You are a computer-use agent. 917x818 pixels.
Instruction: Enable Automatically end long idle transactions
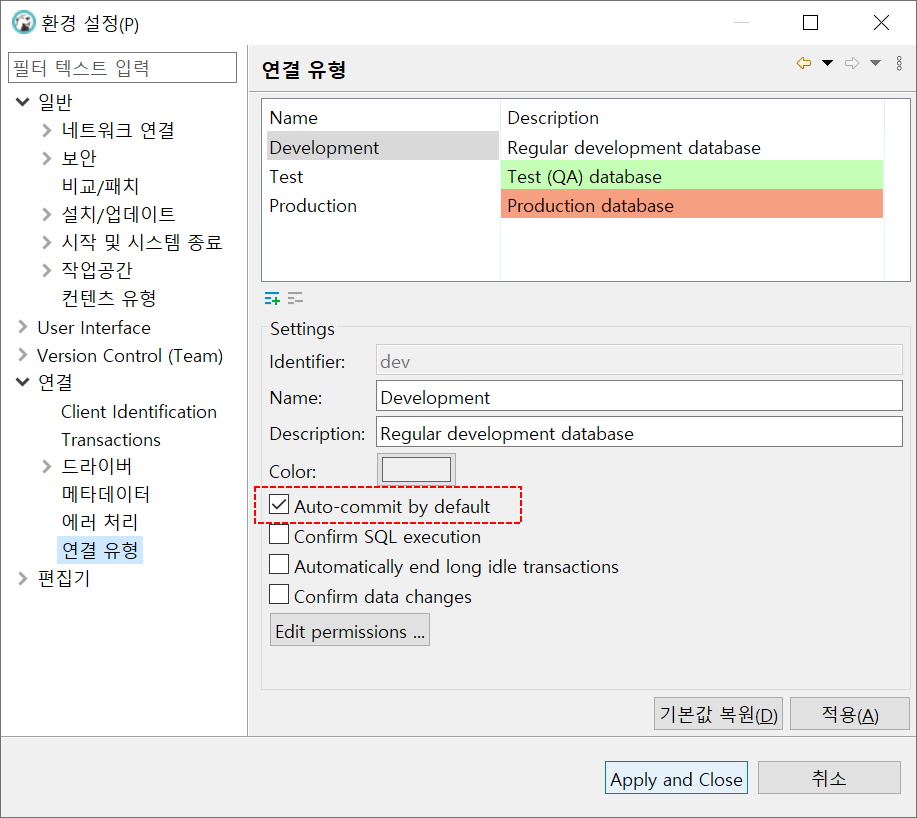[279, 564]
